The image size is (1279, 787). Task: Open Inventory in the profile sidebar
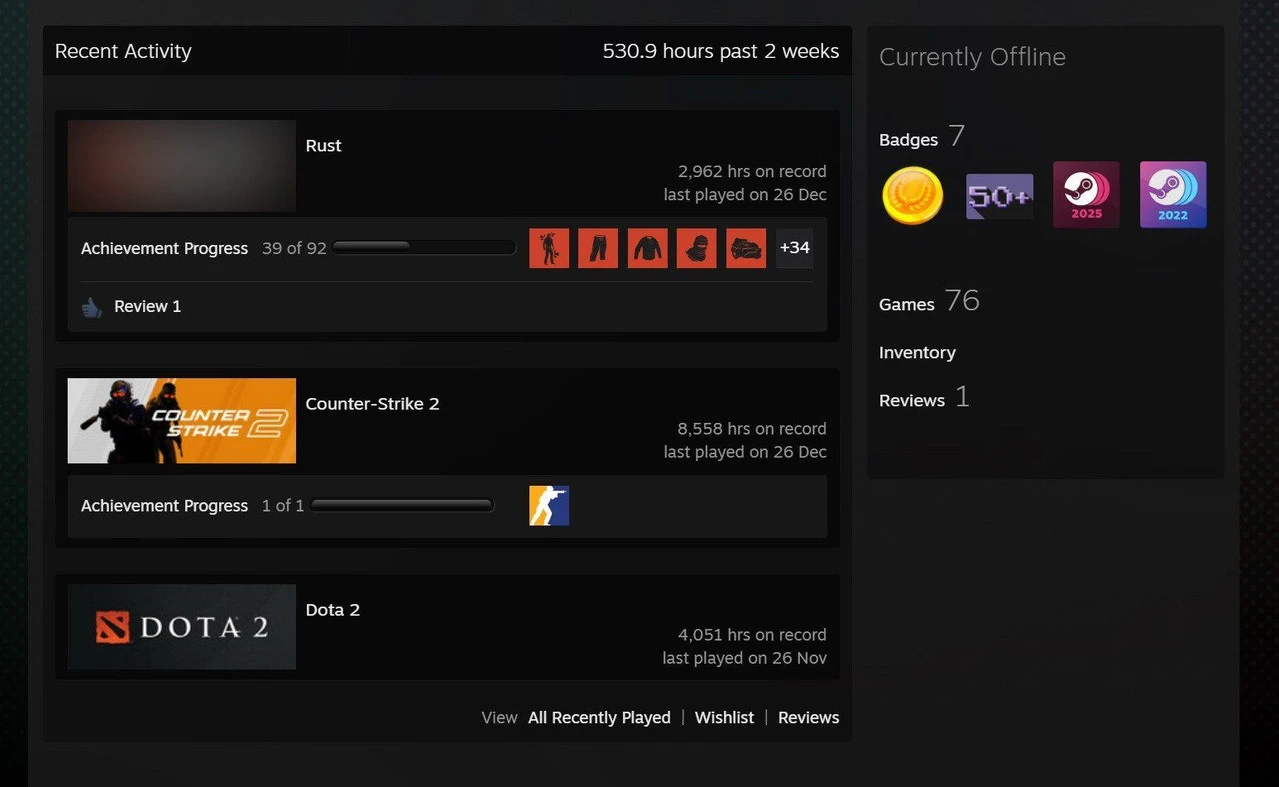click(917, 353)
